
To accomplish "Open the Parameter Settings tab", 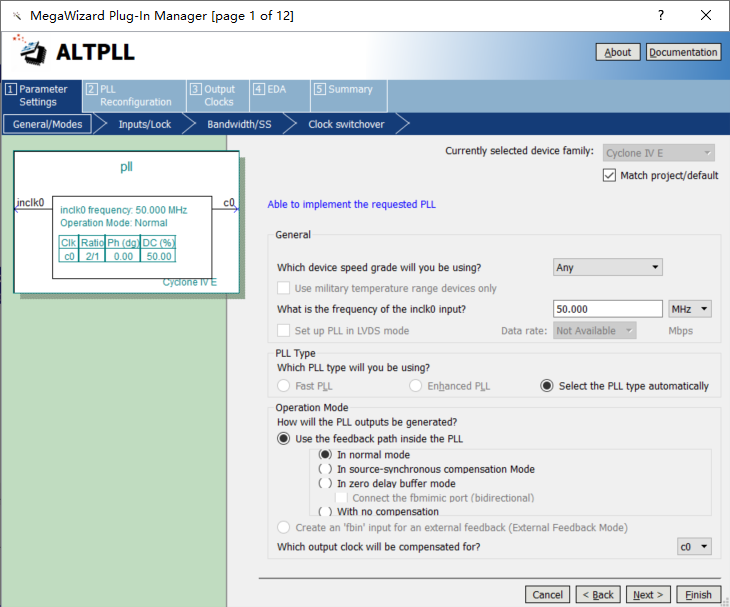I will coord(42,95).
